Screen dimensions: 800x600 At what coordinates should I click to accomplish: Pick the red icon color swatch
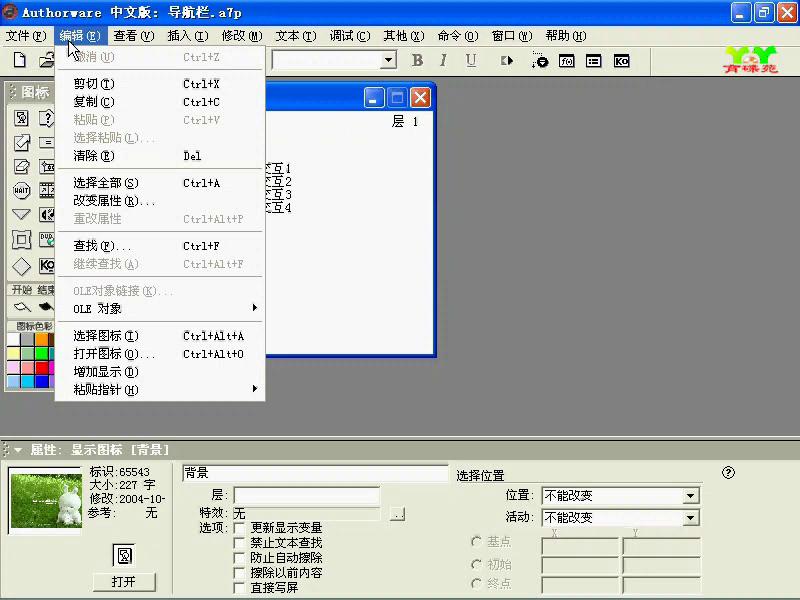coord(42,367)
